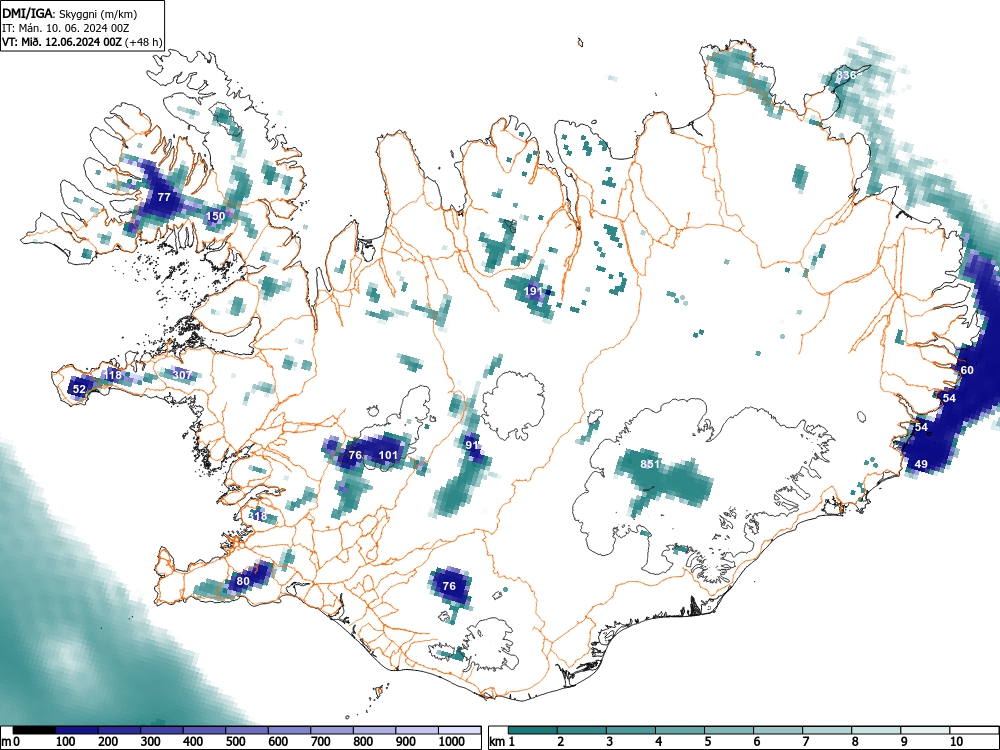Click the visibility value 307 label

pyautogui.click(x=182, y=374)
